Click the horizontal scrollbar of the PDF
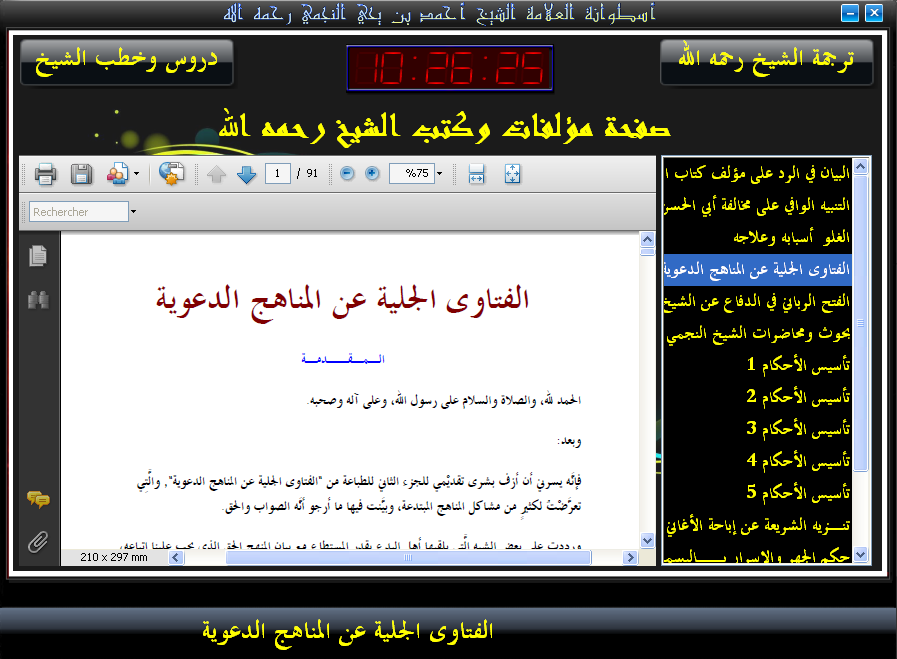The height and width of the screenshot is (659, 897). (400, 557)
